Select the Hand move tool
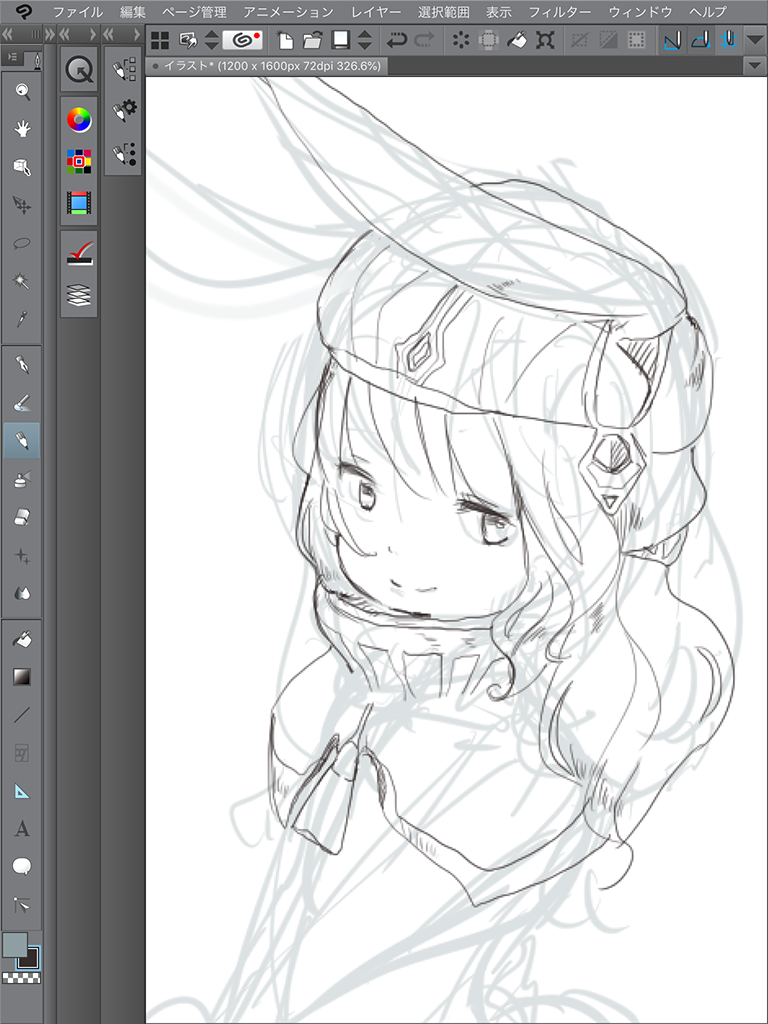The width and height of the screenshot is (768, 1024). 22,129
